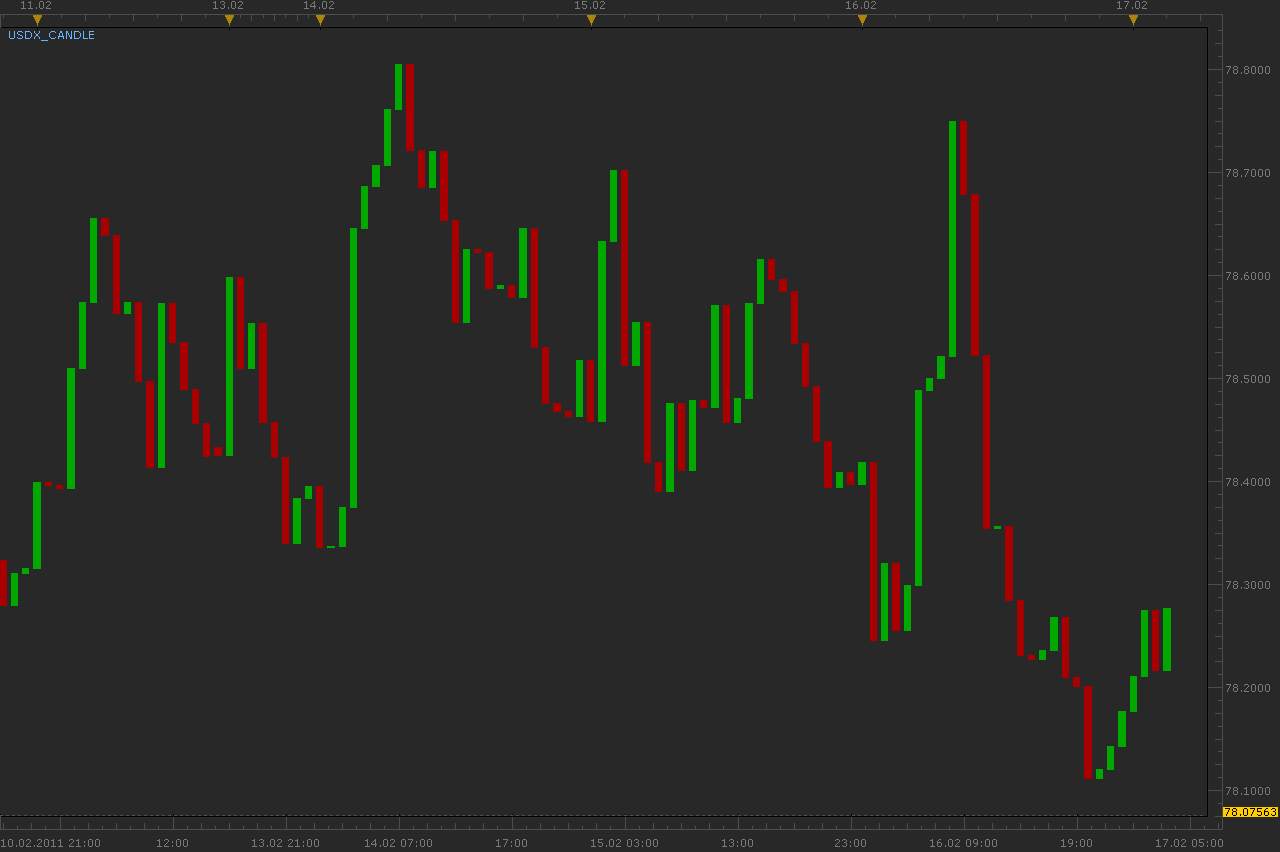Image resolution: width=1280 pixels, height=852 pixels.
Task: Click the 78.5000 price axis label
Action: coord(1248,379)
